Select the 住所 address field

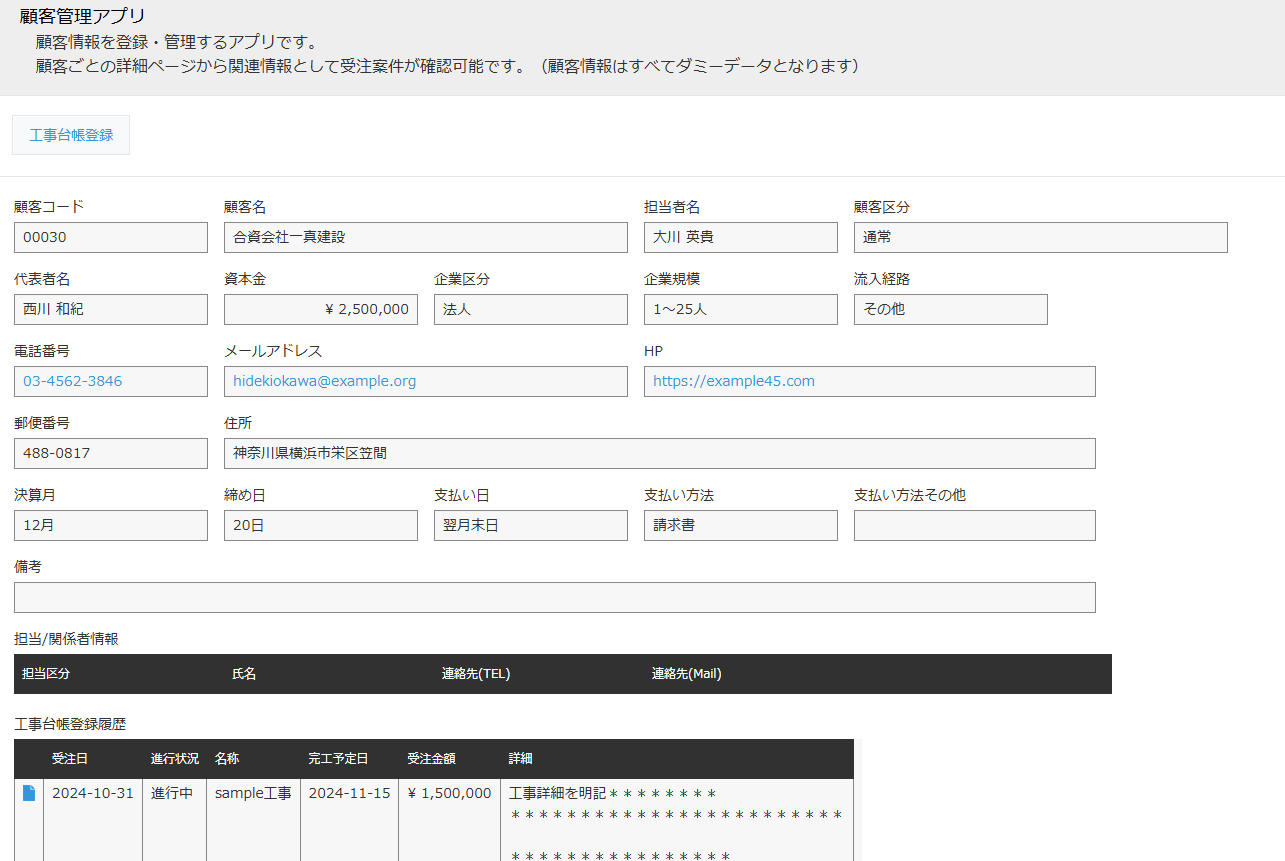659,453
